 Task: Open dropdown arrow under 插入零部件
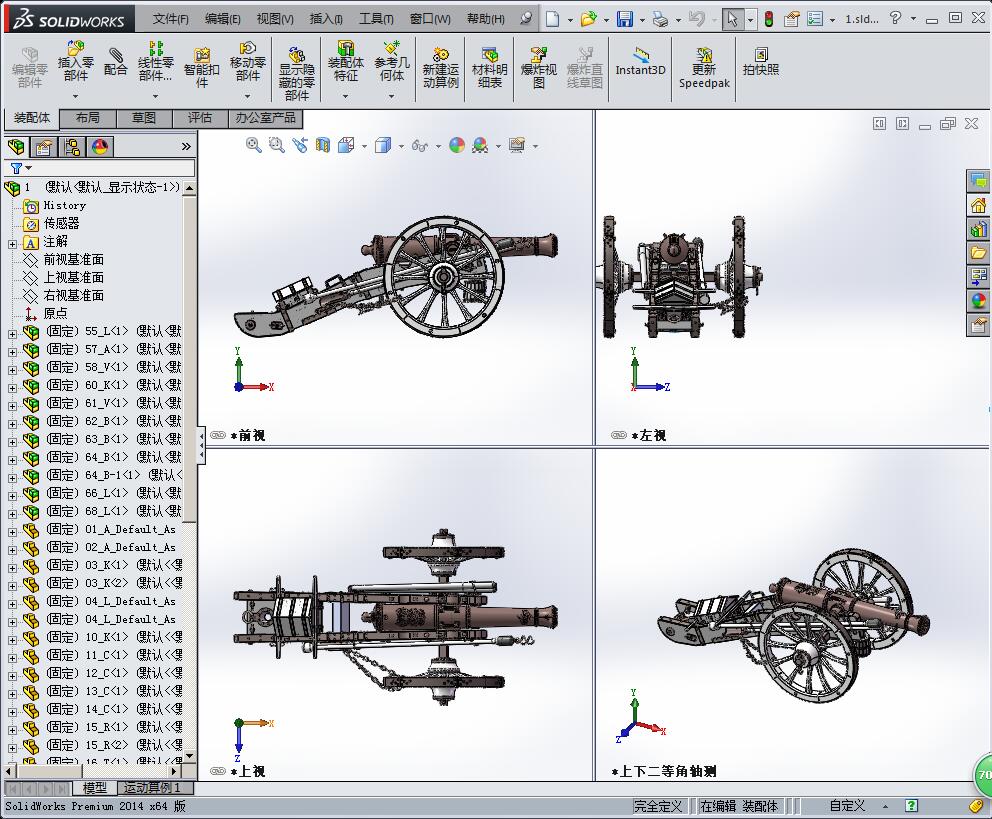coord(75,97)
